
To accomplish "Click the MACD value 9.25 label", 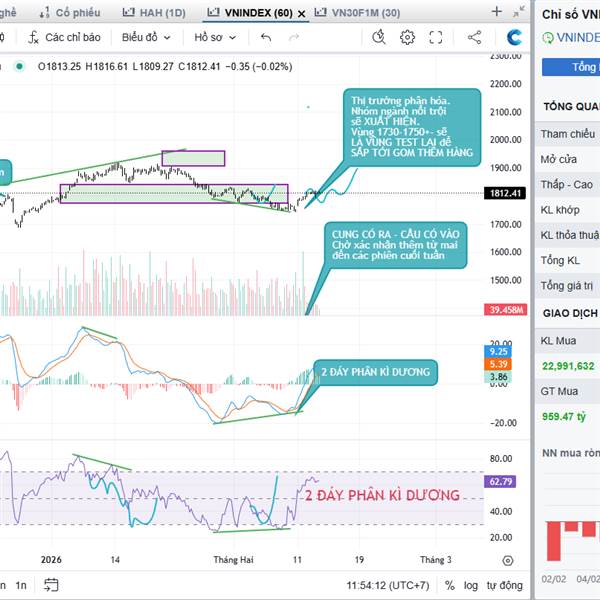I will pyautogui.click(x=498, y=351).
